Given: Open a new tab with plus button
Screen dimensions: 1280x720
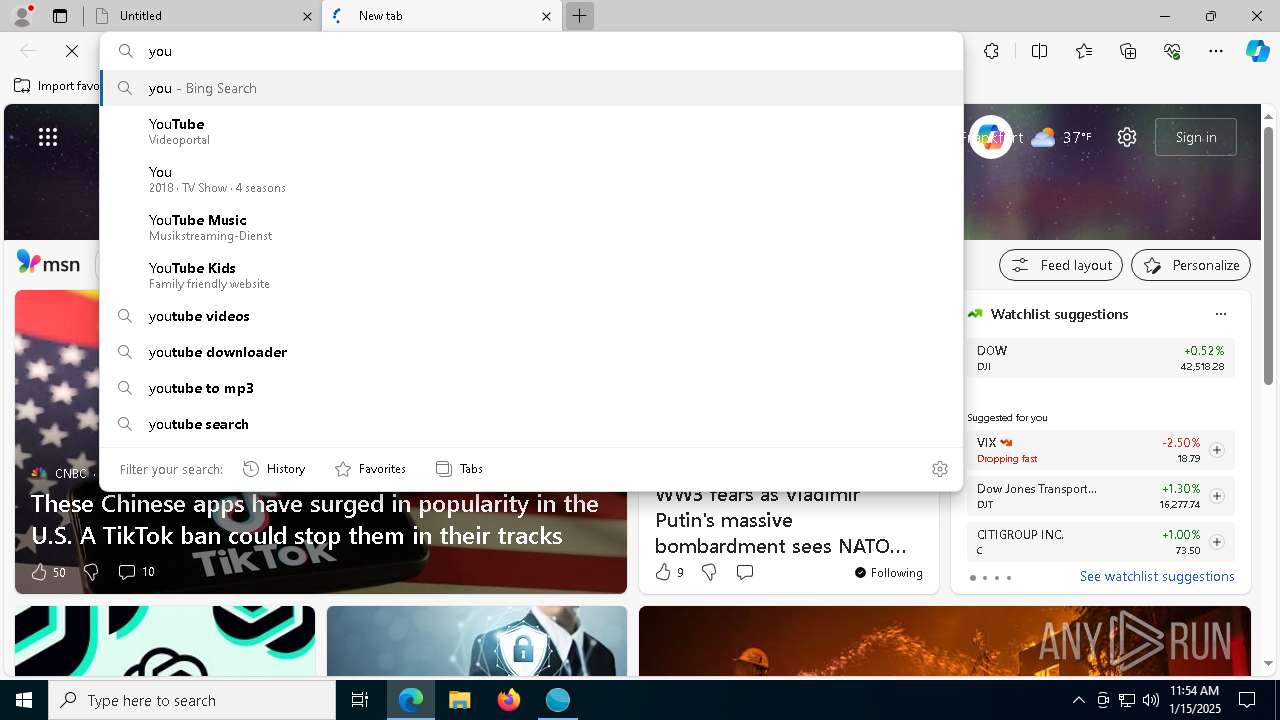Looking at the screenshot, I should pos(579,16).
